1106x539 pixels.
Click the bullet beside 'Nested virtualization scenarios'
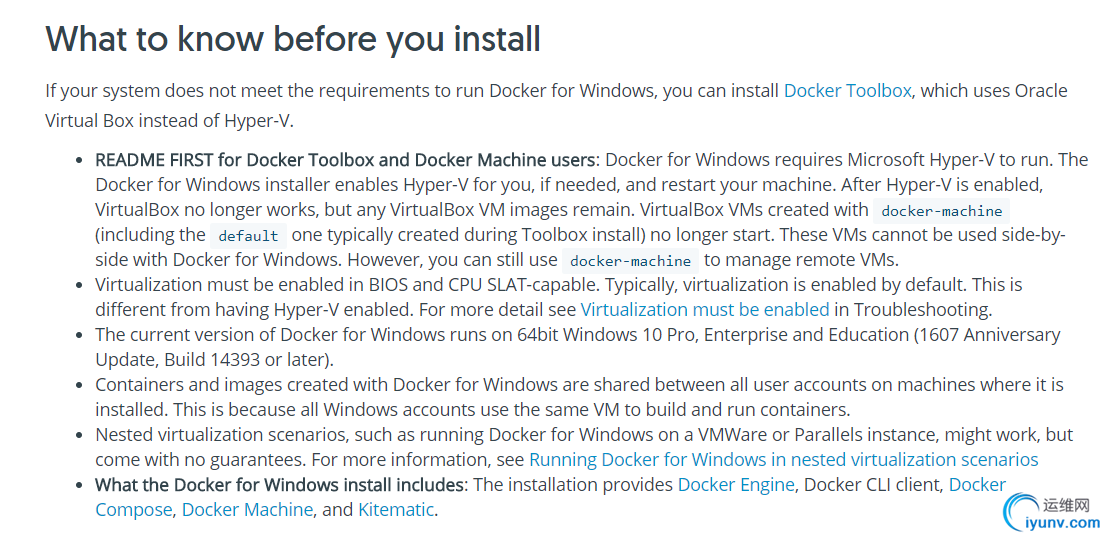click(x=80, y=435)
